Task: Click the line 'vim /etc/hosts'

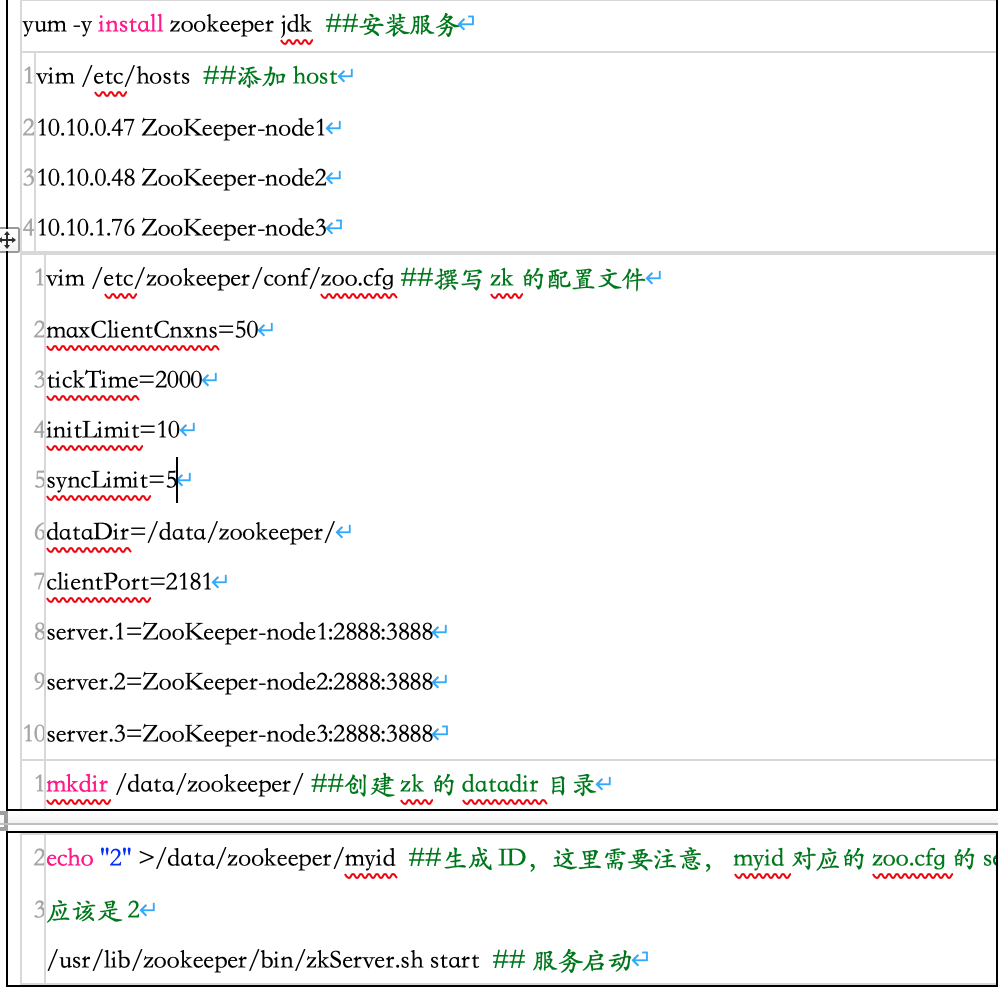Action: [113, 76]
